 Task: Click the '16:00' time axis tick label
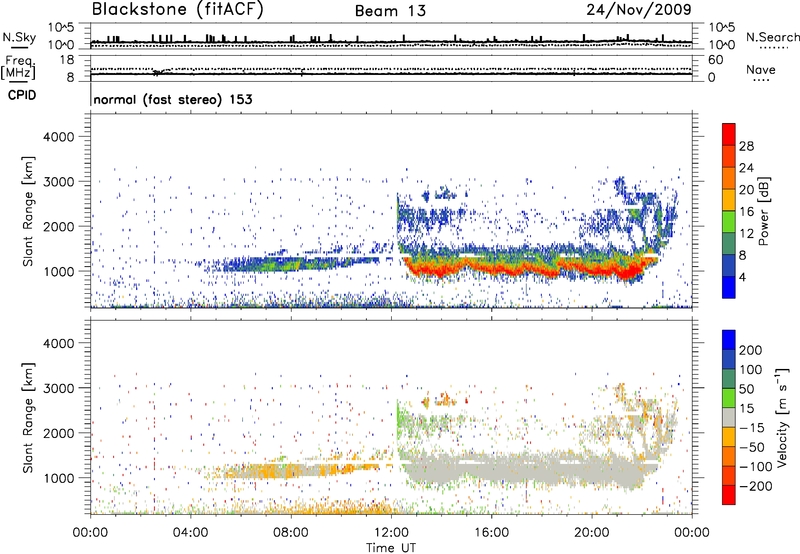click(491, 533)
